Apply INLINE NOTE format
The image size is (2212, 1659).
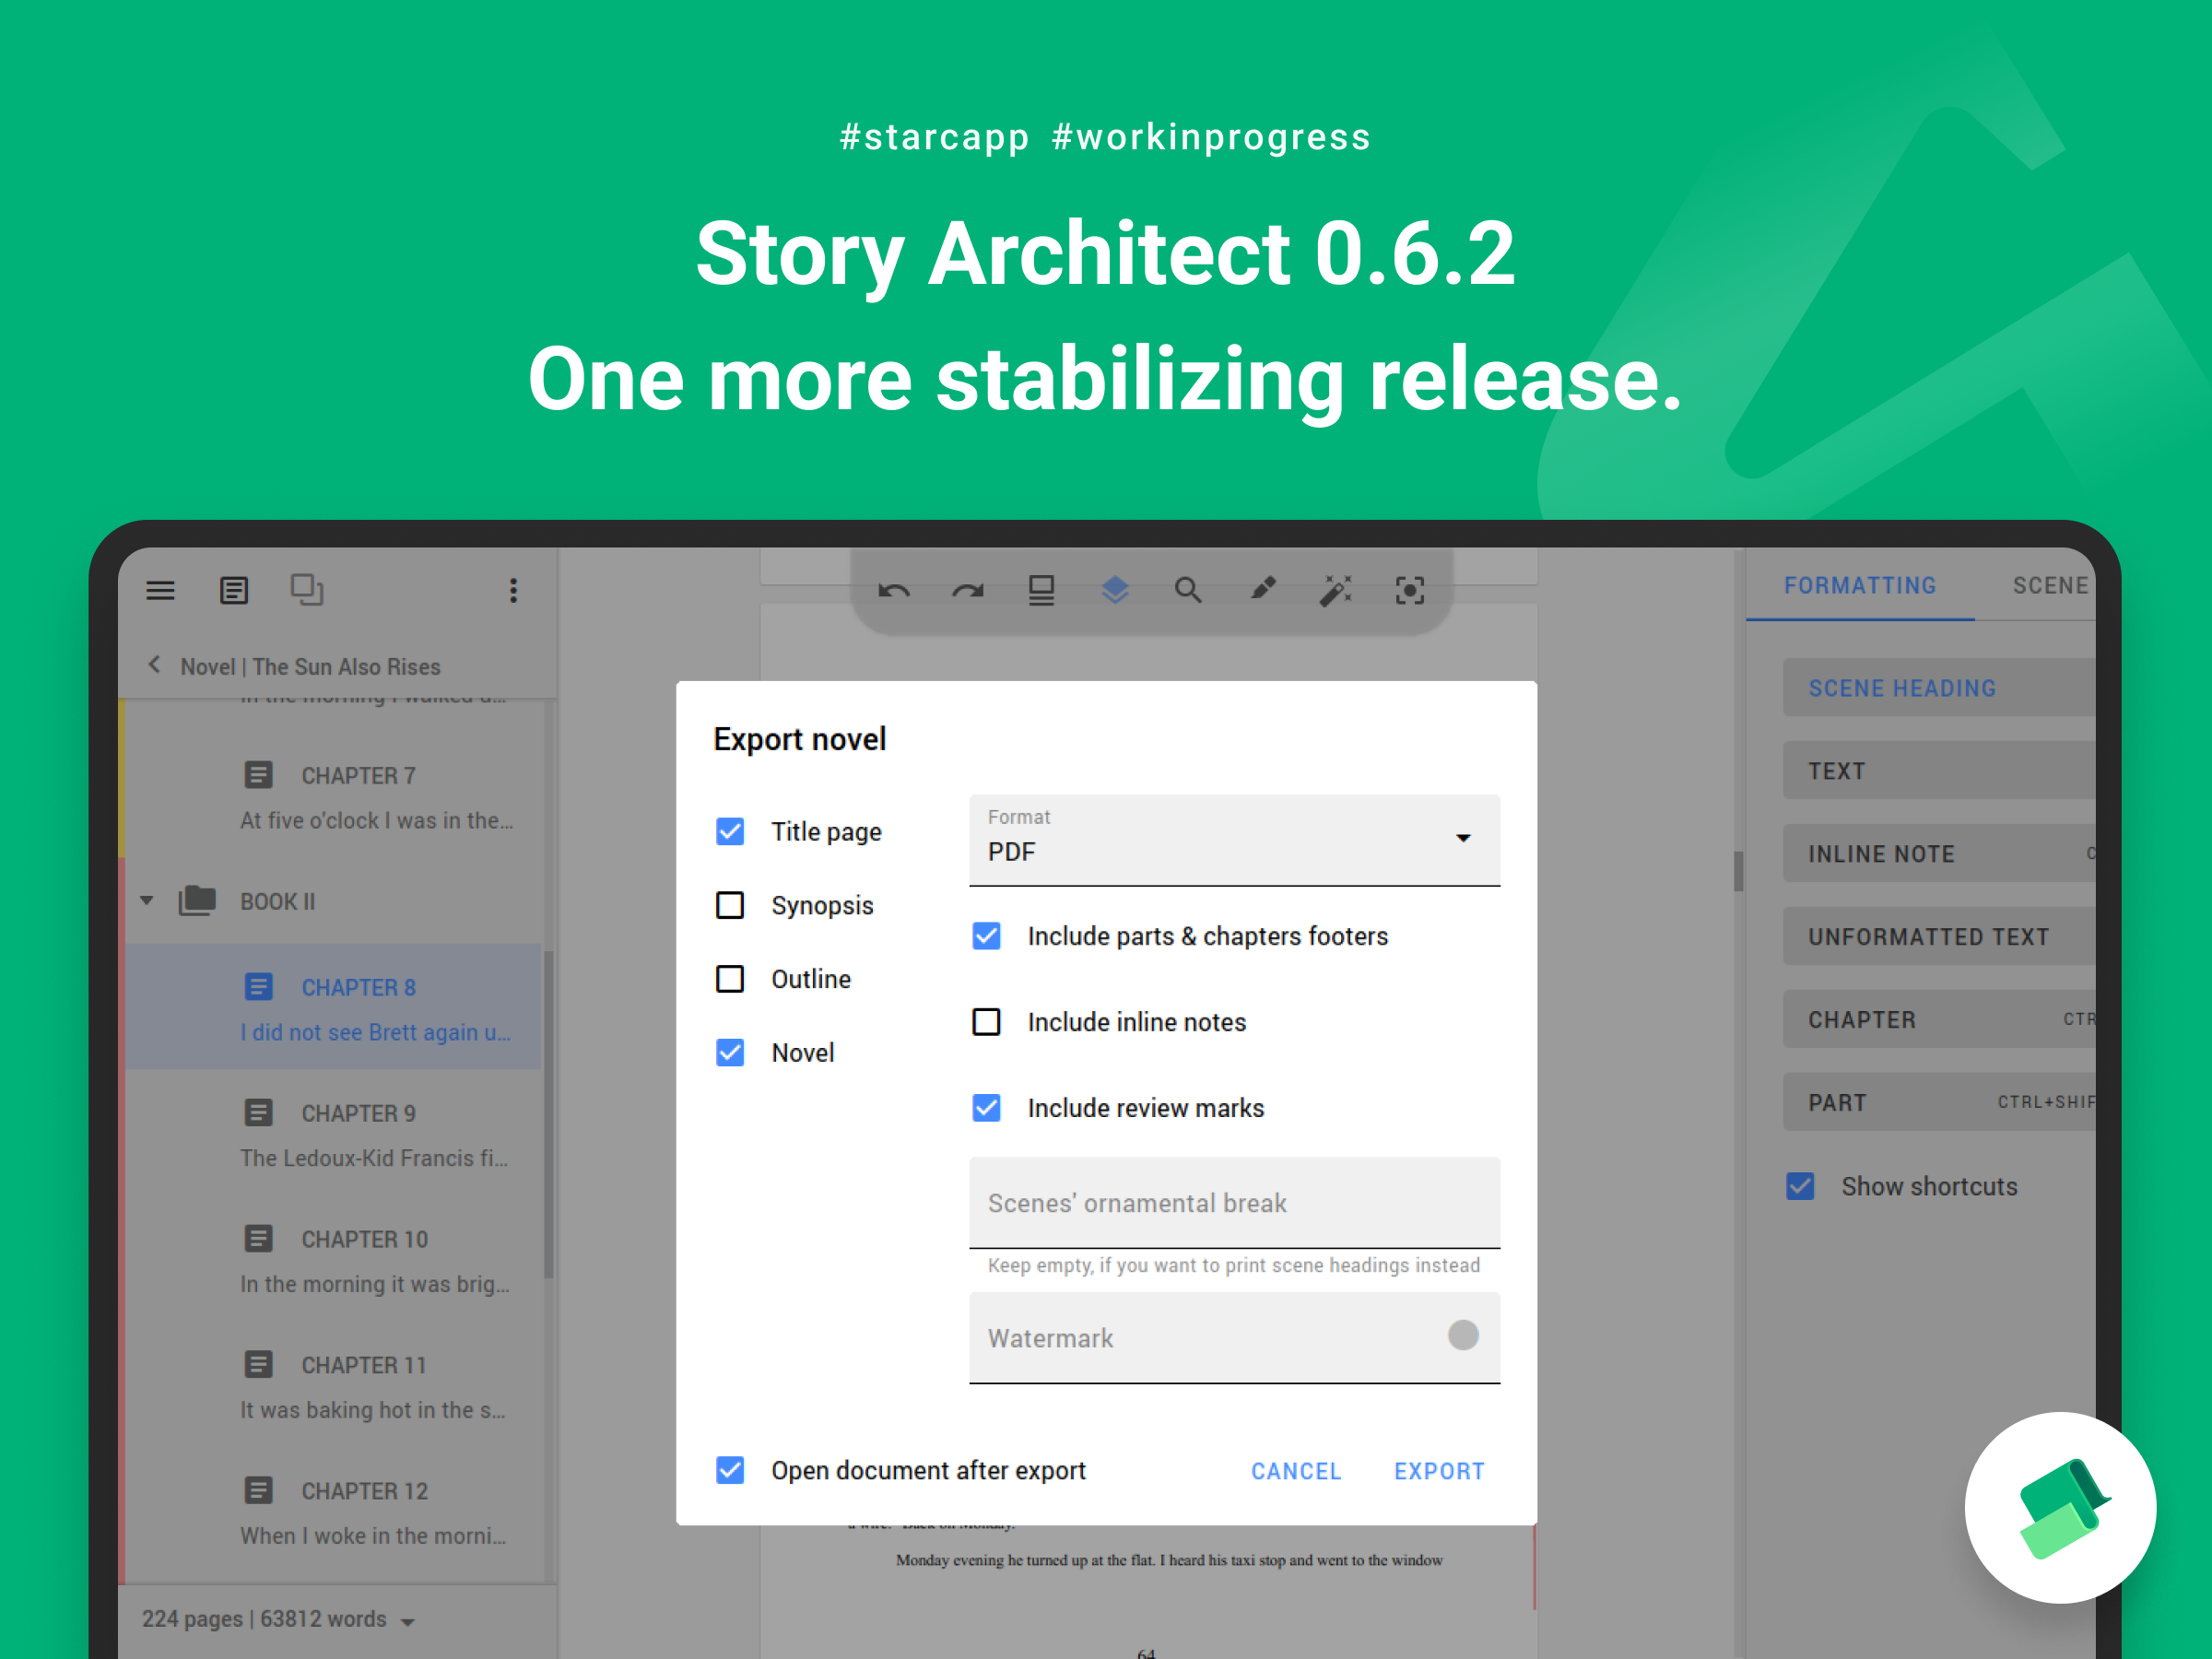coord(1939,854)
